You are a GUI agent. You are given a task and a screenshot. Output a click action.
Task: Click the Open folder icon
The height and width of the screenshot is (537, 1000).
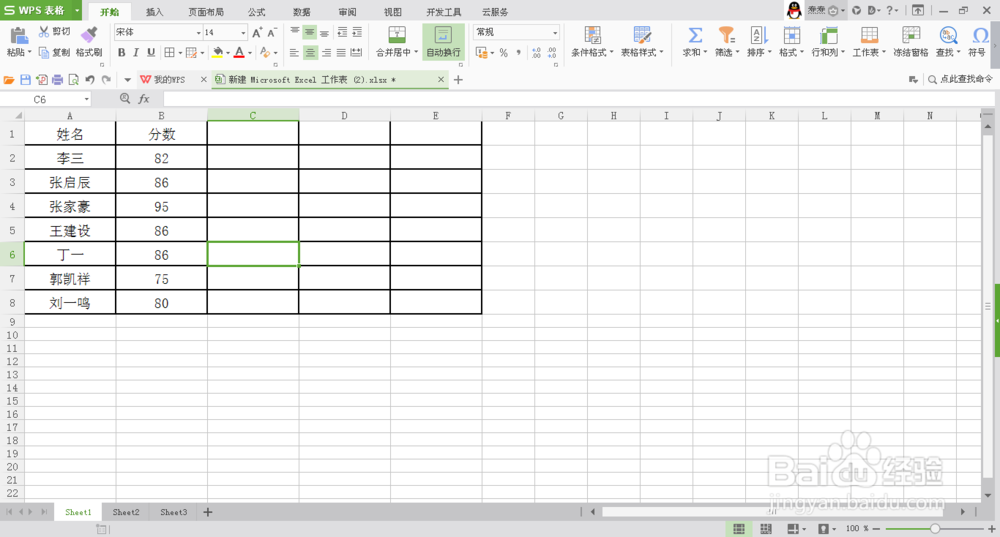pos(9,80)
